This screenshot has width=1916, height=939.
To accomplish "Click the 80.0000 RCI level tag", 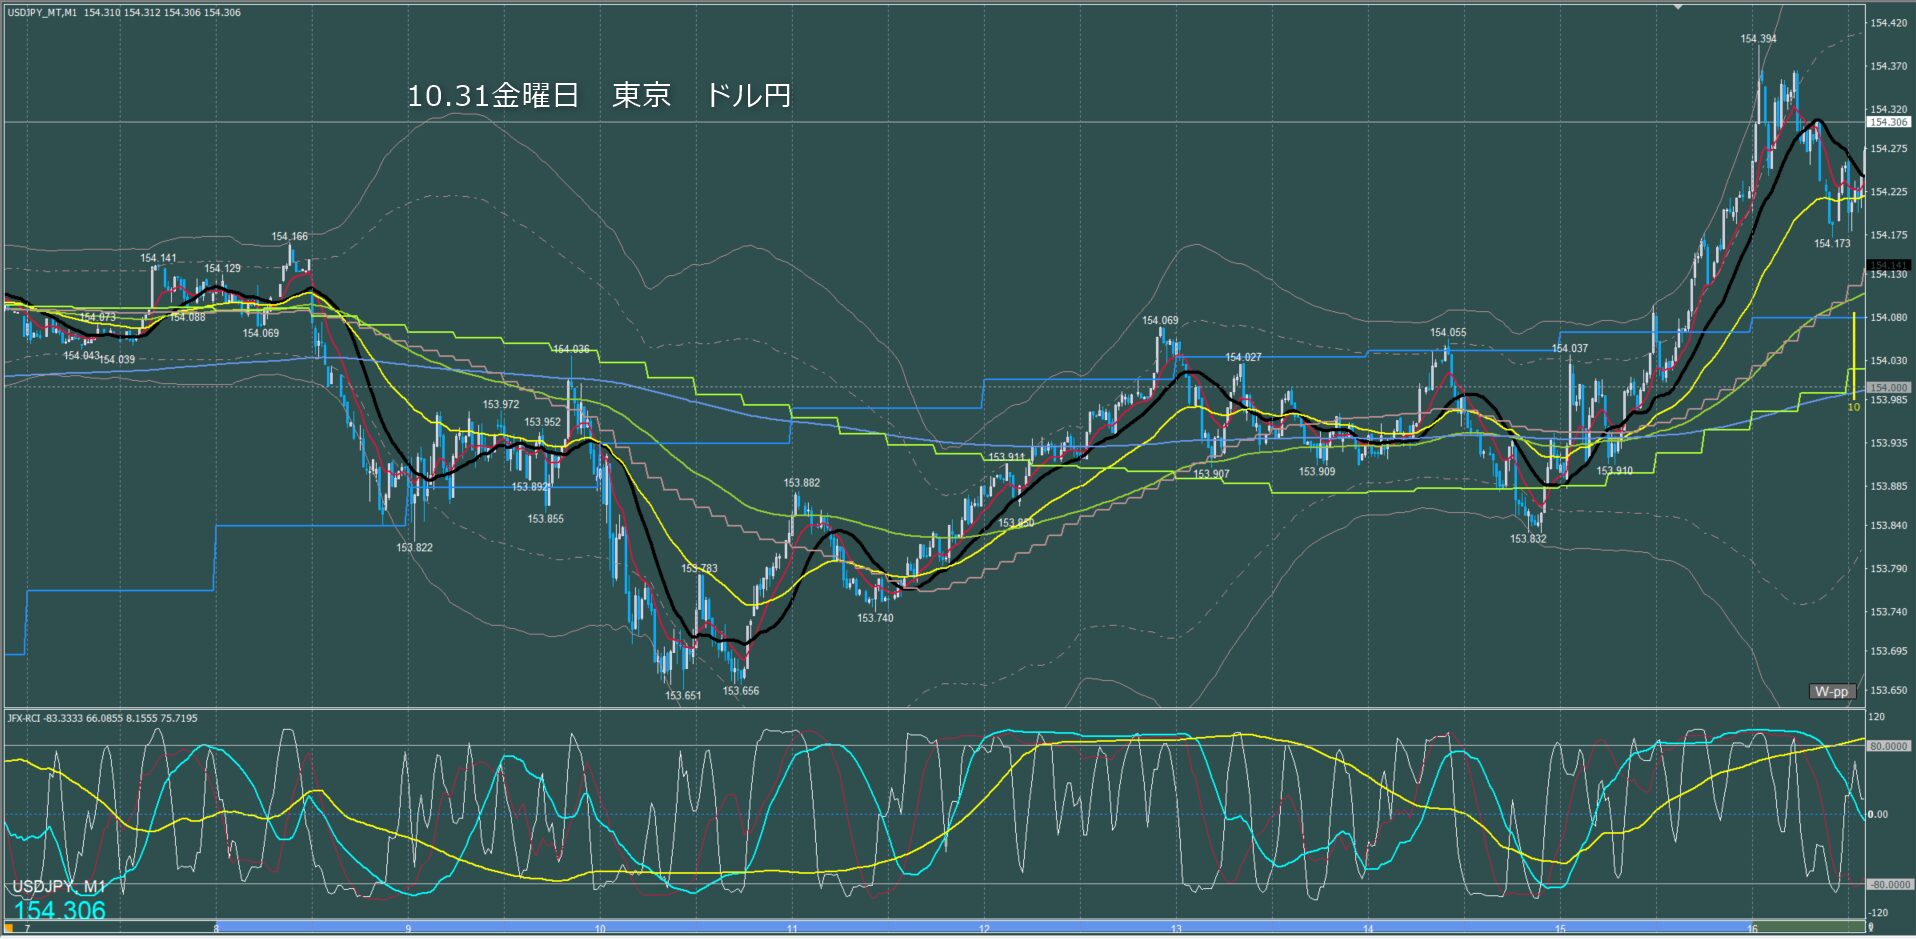I will 1888,746.
